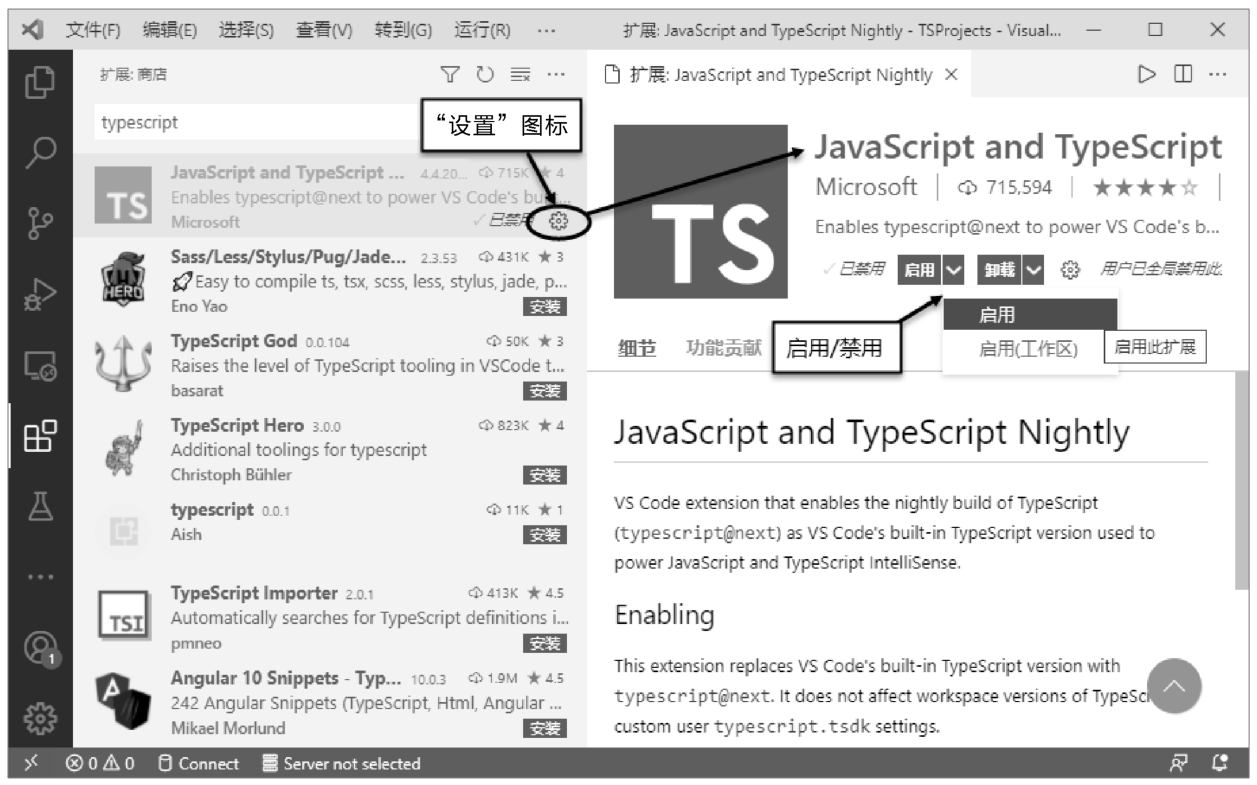Click the 卸载 button in extension details
This screenshot has height=785, width=1257.
[x=999, y=269]
